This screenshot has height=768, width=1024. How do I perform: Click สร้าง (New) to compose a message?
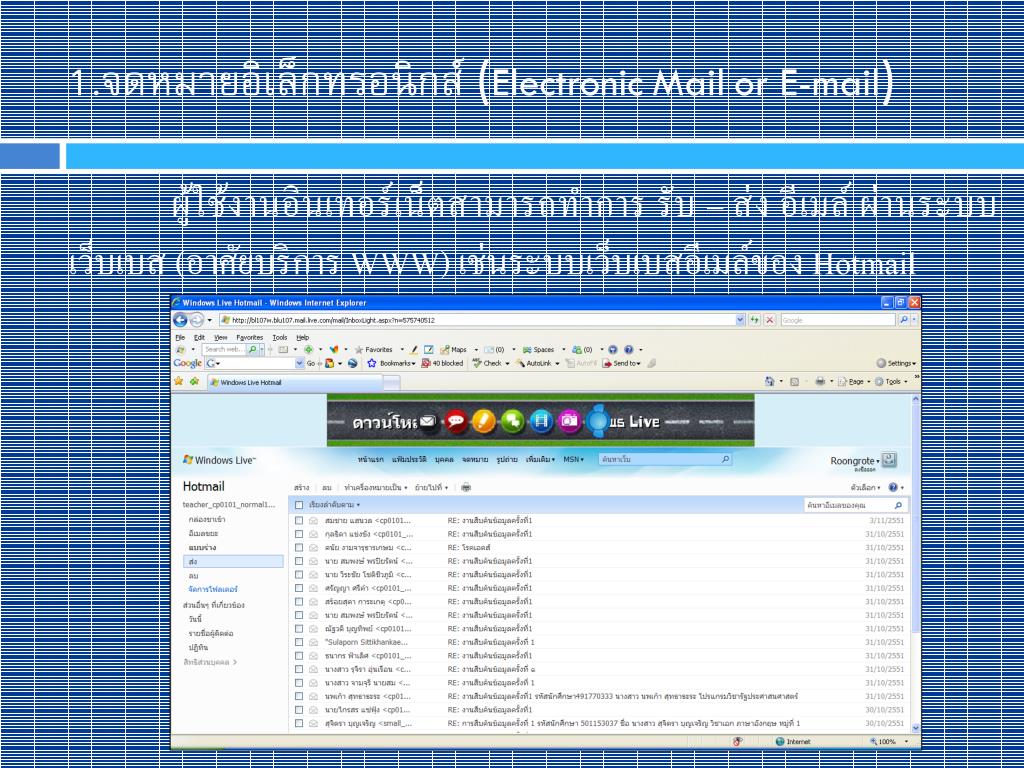click(301, 487)
